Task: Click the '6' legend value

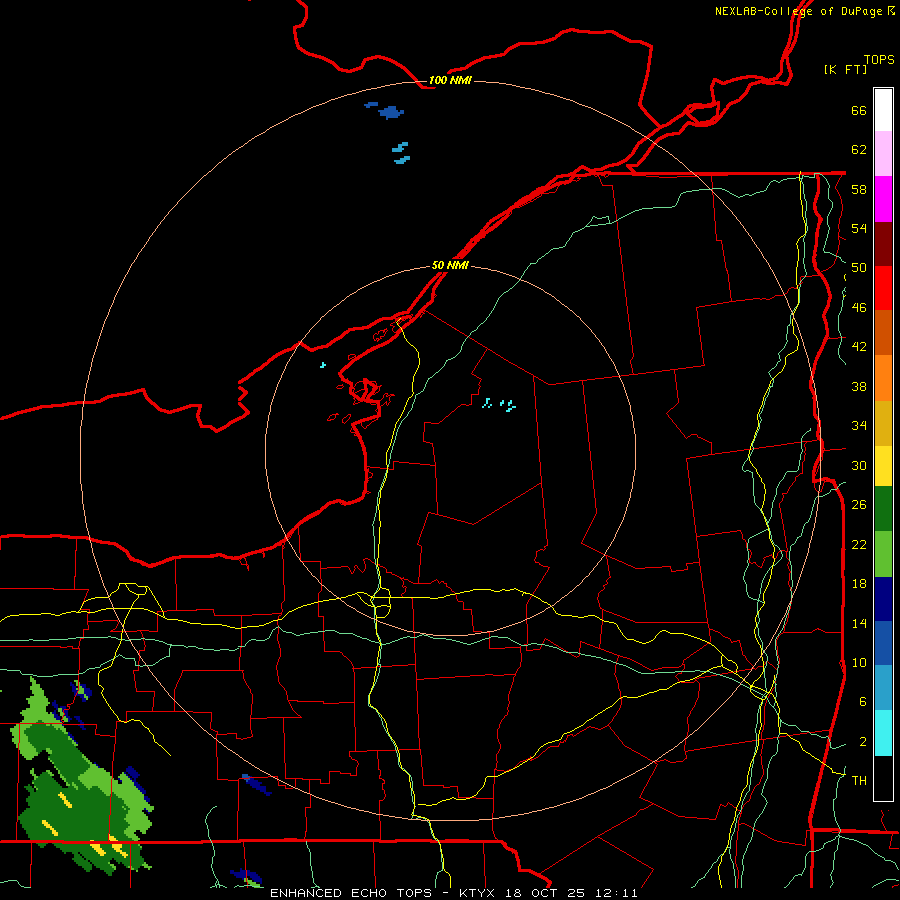Action: pyautogui.click(x=863, y=702)
